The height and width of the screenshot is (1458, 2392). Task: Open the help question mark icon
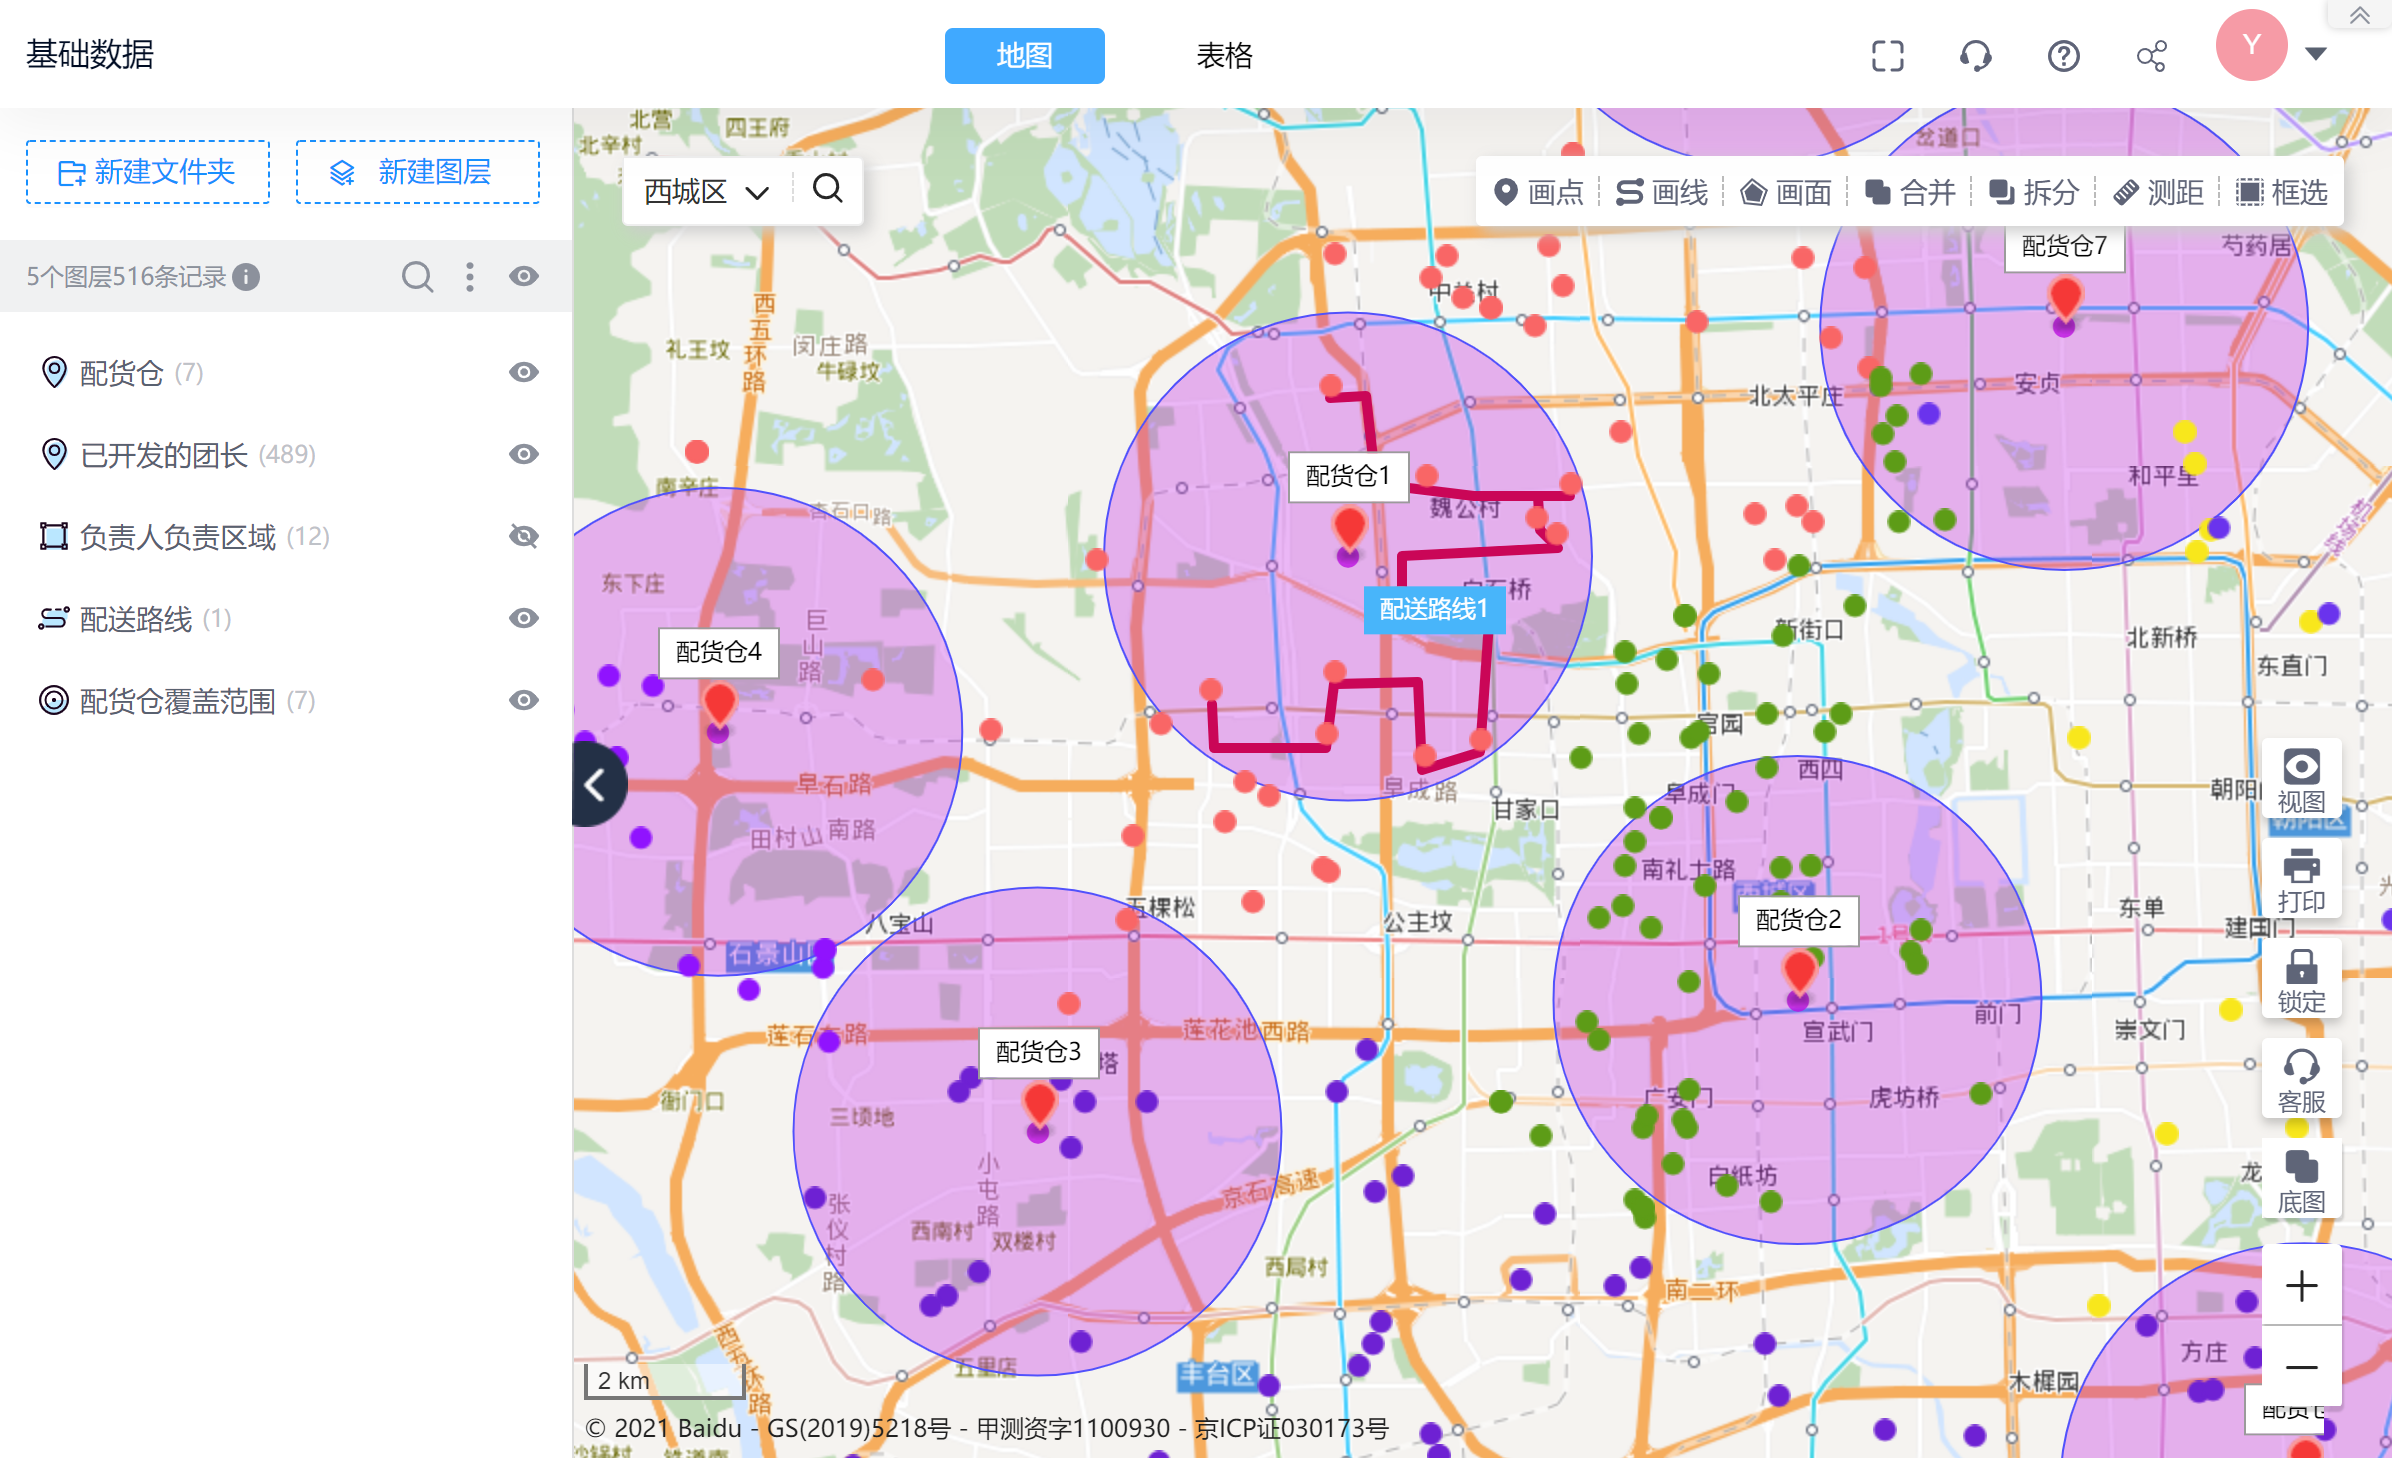click(2064, 56)
